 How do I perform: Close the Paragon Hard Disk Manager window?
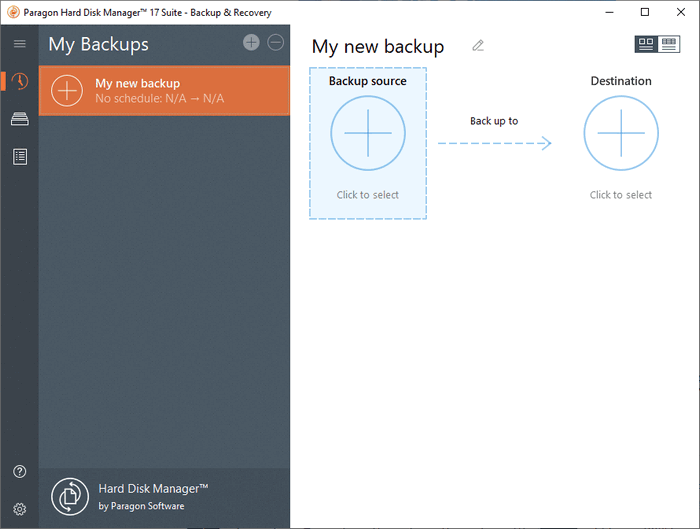click(x=681, y=12)
